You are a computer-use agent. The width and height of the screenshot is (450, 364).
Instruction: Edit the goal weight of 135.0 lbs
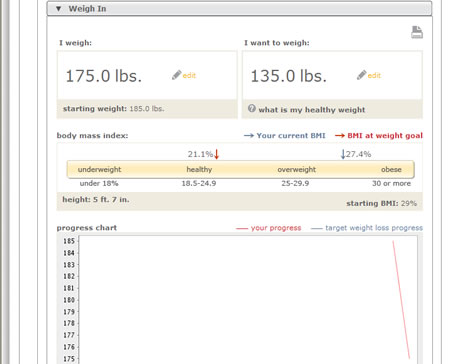tap(374, 76)
